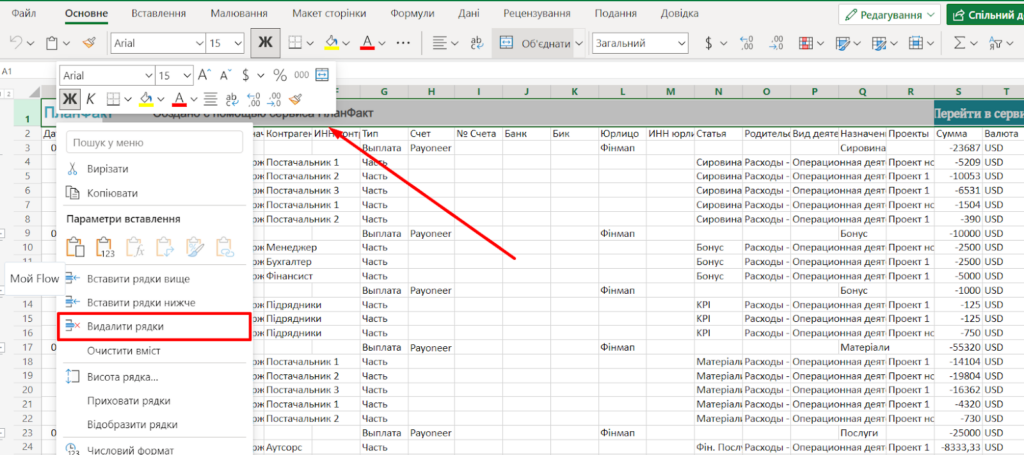Switch to the Вставлення tab
1024x455 pixels.
coord(158,14)
